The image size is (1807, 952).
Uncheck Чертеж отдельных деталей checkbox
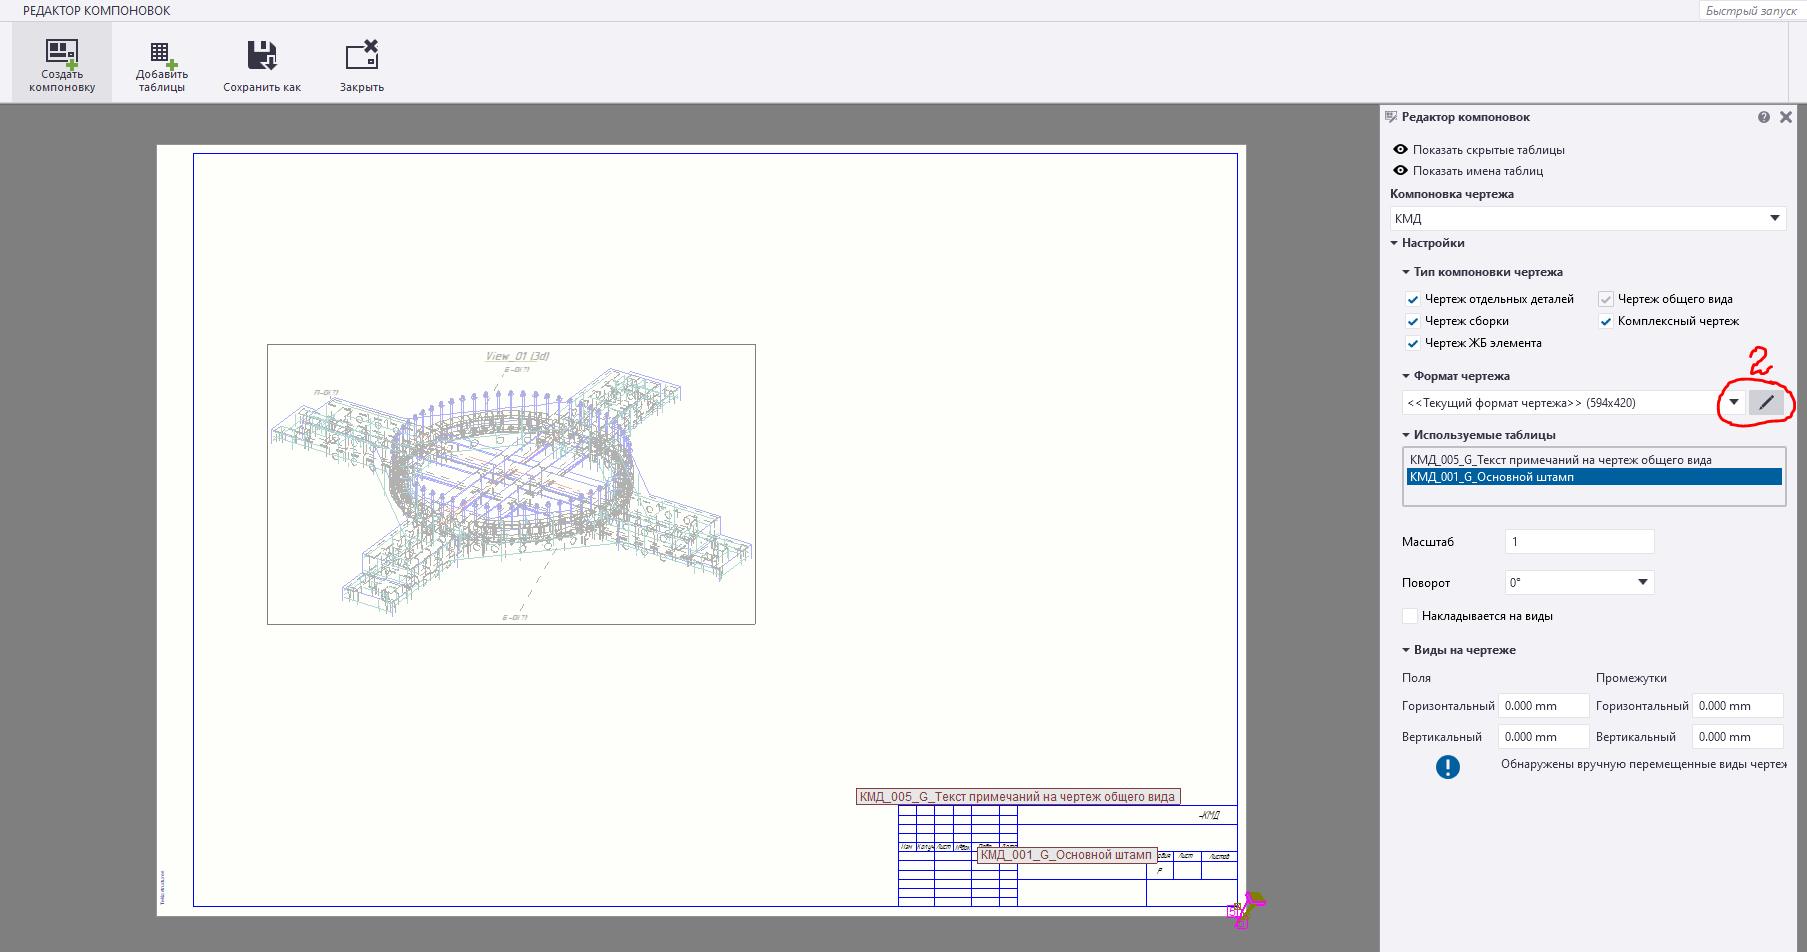(x=1413, y=299)
